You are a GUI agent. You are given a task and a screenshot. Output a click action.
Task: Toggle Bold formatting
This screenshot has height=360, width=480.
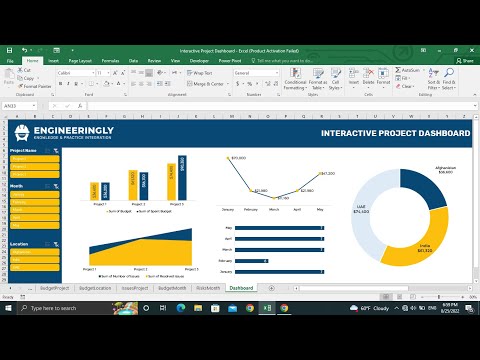click(60, 84)
